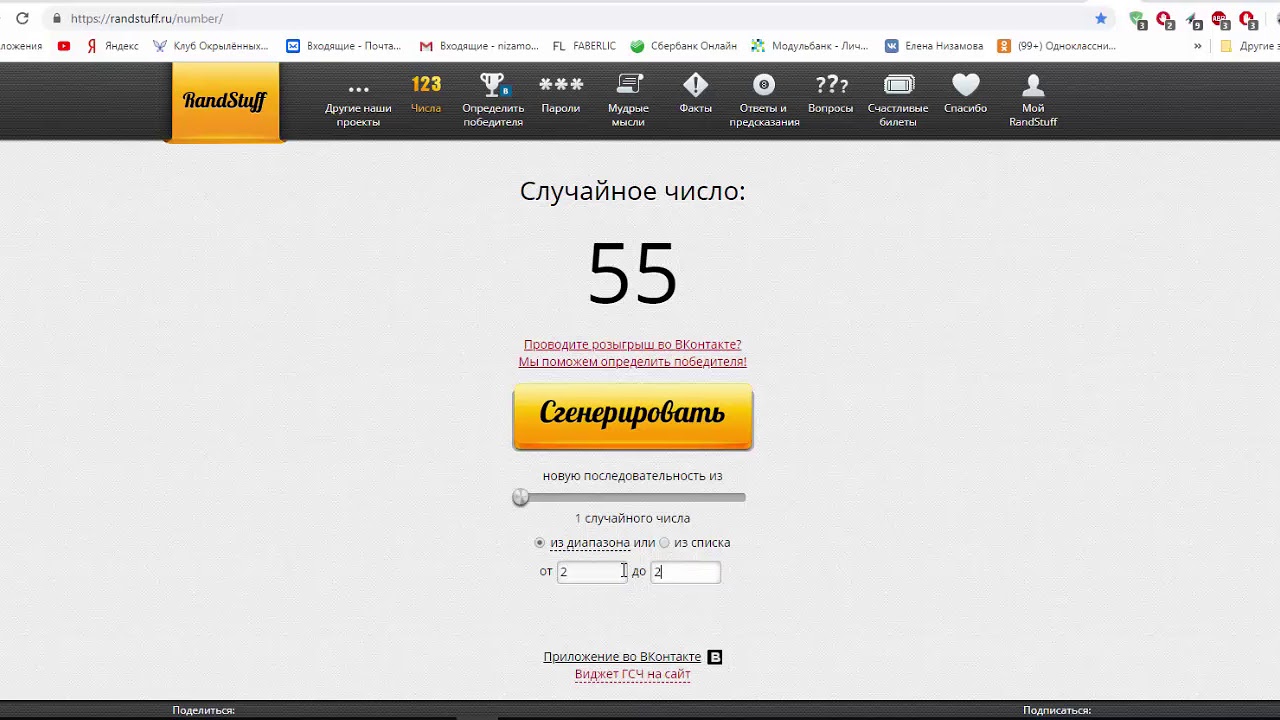Open Другие закладки folder
Image resolution: width=1280 pixels, height=720 pixels.
[x=1249, y=46]
